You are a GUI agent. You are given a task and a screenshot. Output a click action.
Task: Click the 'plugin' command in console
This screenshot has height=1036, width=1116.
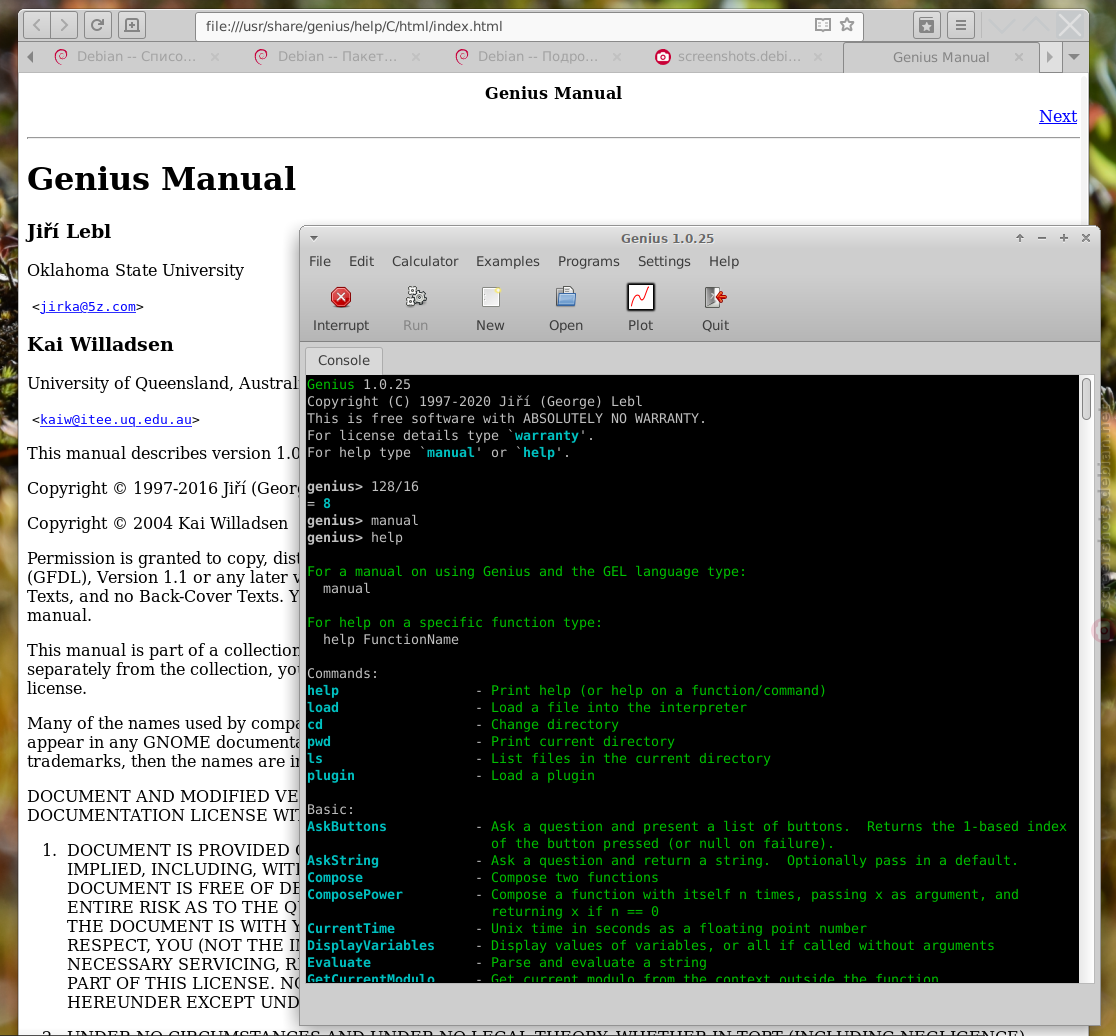click(x=331, y=776)
